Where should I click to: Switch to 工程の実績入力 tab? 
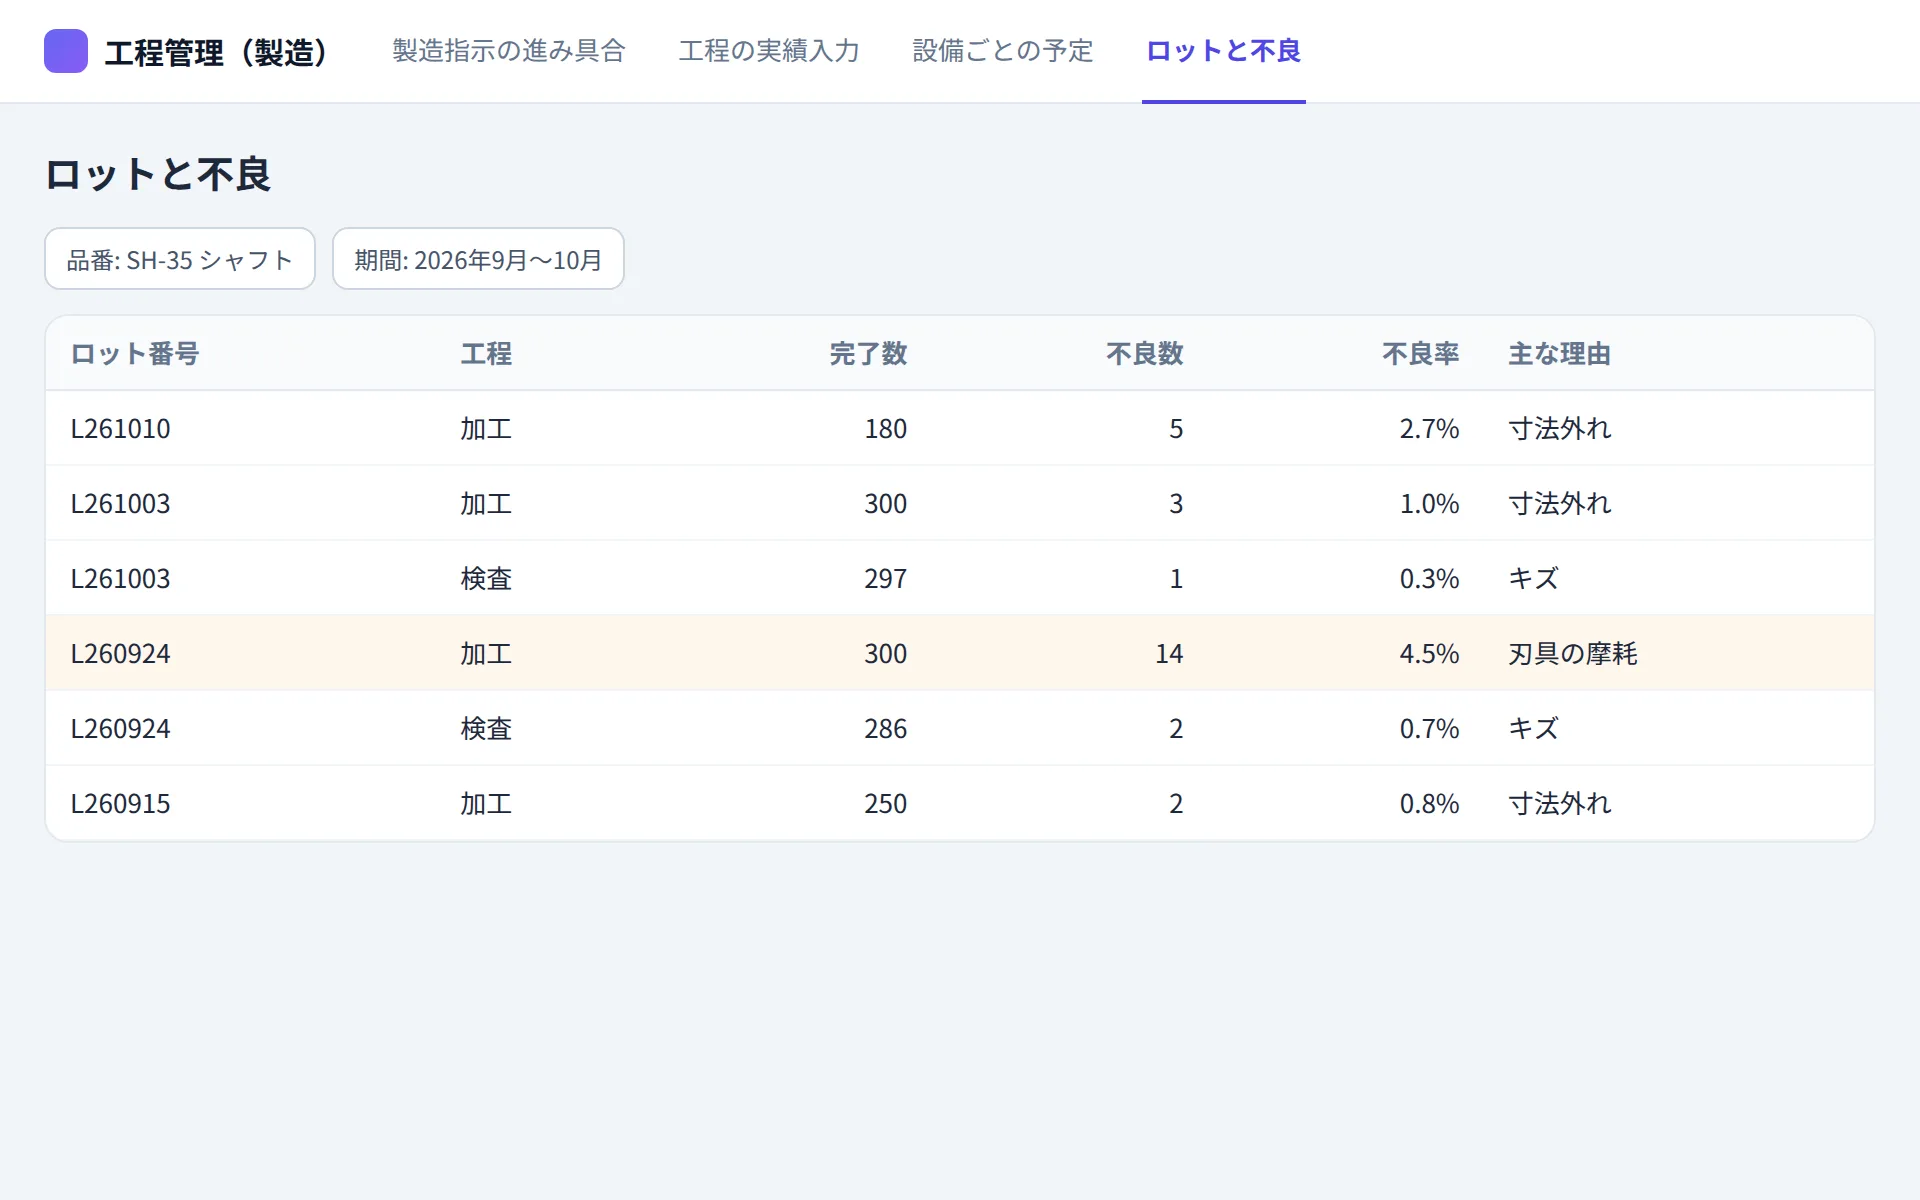click(769, 51)
